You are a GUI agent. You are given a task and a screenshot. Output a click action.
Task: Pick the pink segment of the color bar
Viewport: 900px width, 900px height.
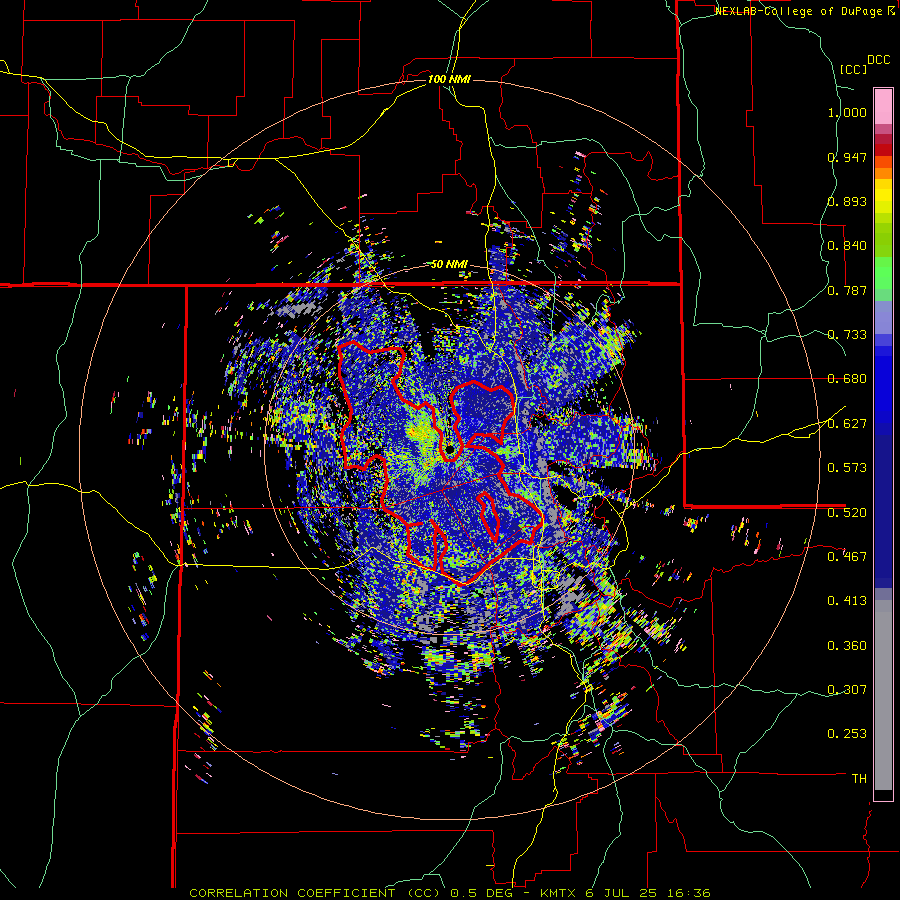(883, 106)
